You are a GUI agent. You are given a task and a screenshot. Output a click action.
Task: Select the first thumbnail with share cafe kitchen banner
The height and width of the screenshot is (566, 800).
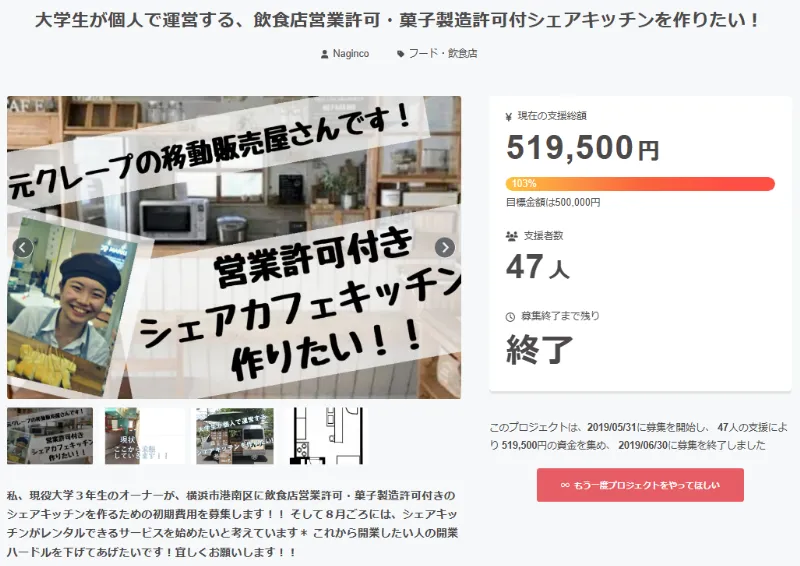pyautogui.click(x=50, y=436)
